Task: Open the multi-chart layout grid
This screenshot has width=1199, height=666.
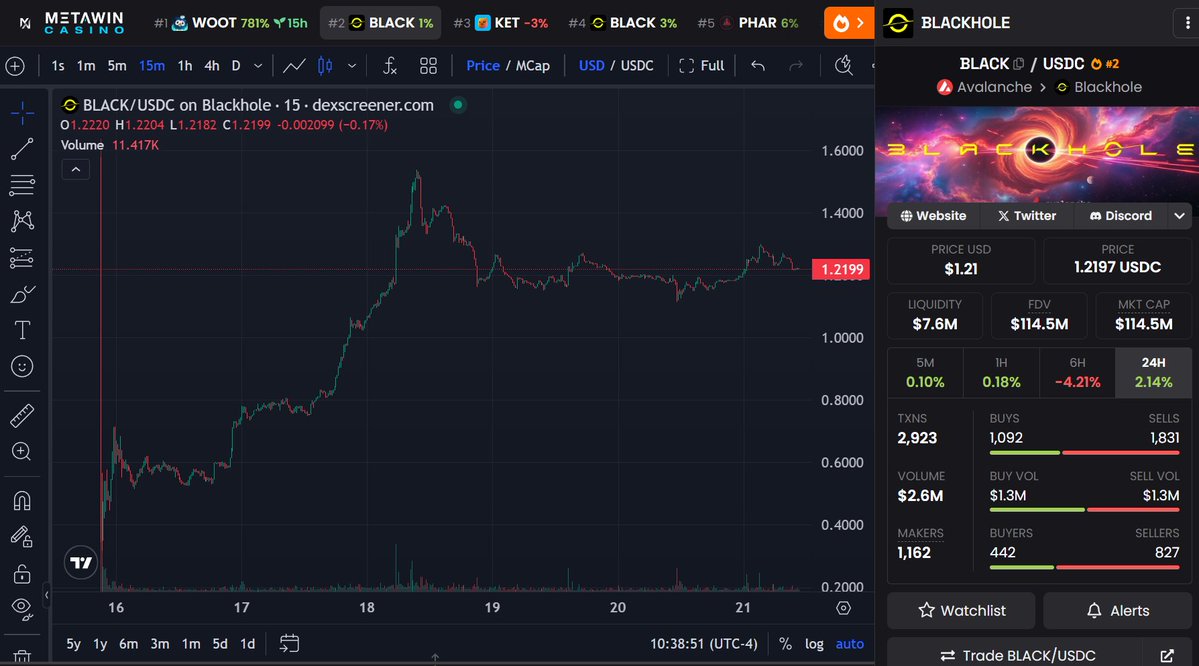Action: [428, 67]
